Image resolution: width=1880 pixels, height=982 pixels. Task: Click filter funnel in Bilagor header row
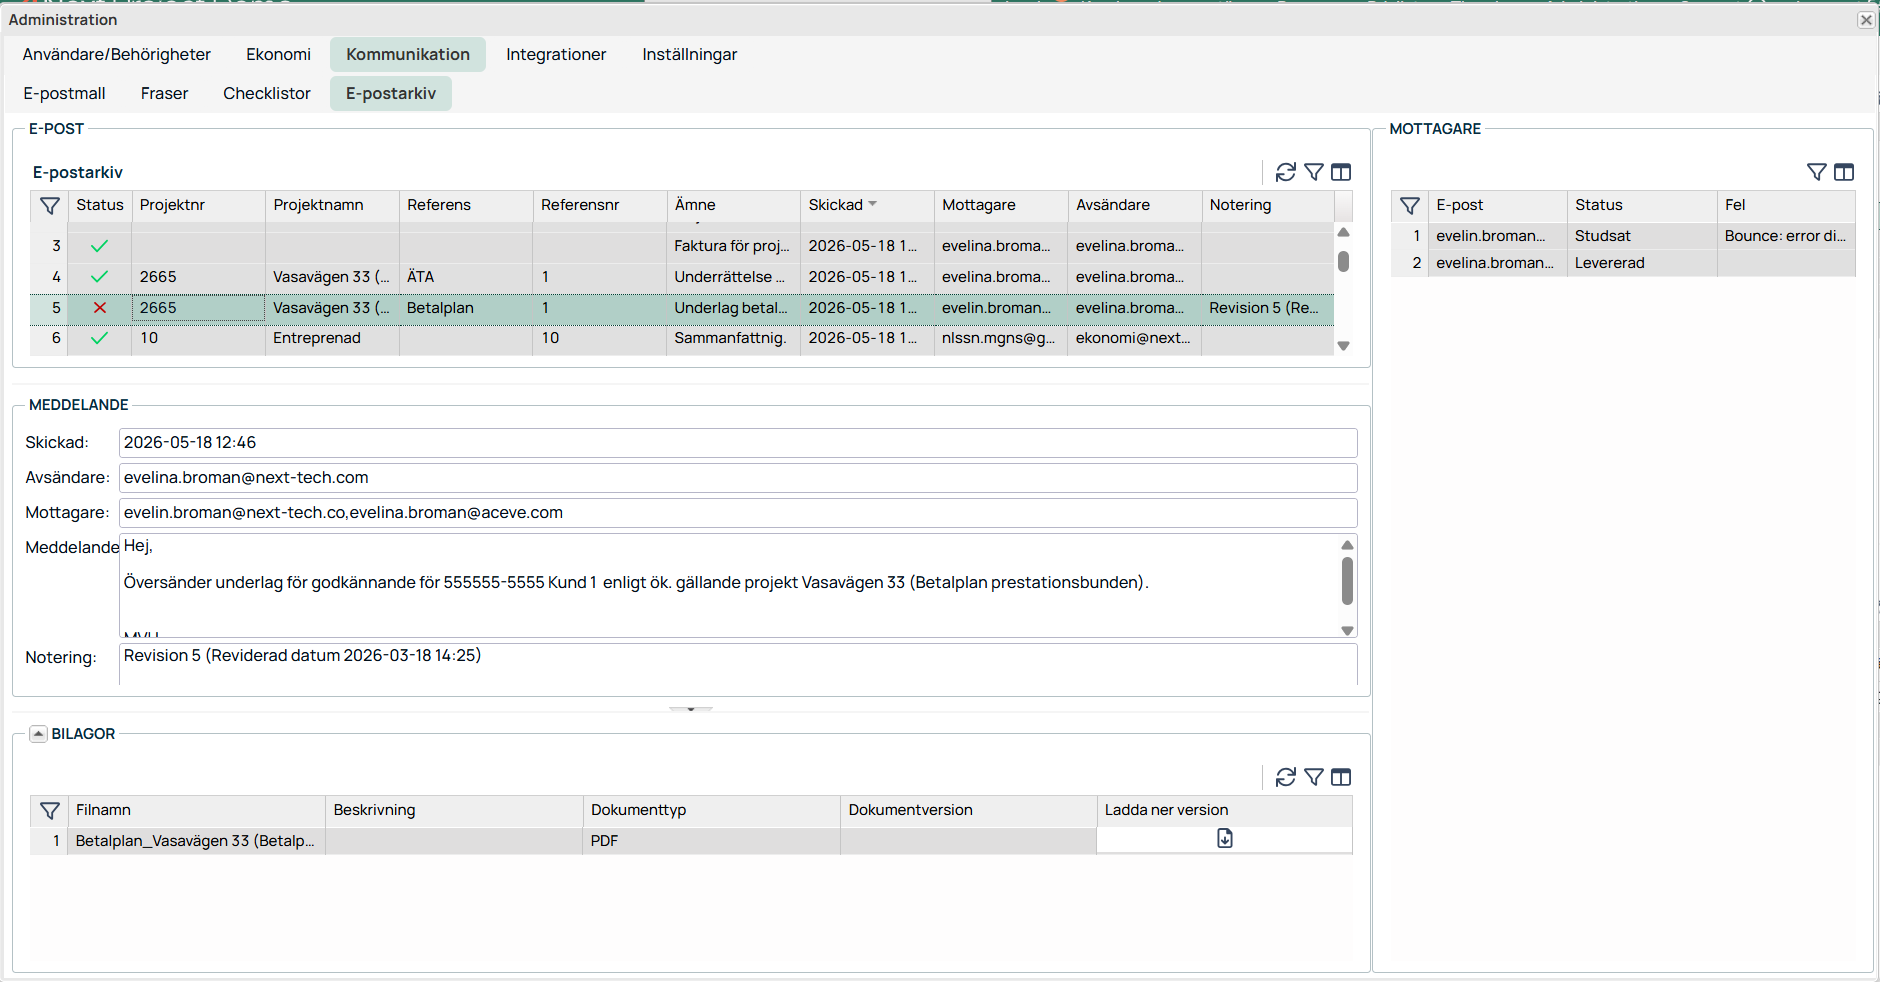[x=49, y=810]
